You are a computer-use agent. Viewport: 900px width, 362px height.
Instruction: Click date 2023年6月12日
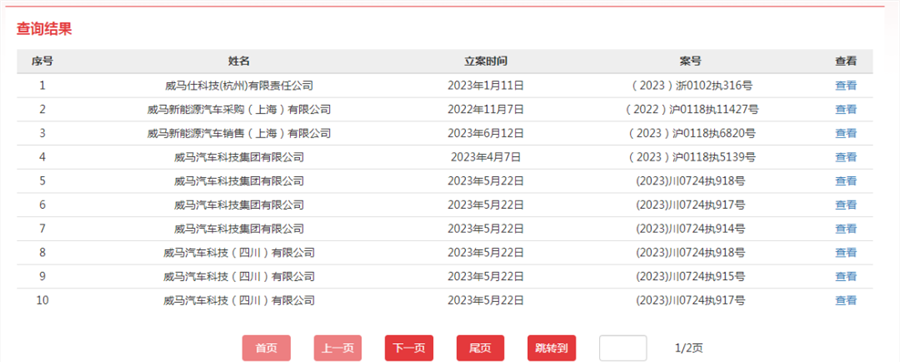click(486, 133)
